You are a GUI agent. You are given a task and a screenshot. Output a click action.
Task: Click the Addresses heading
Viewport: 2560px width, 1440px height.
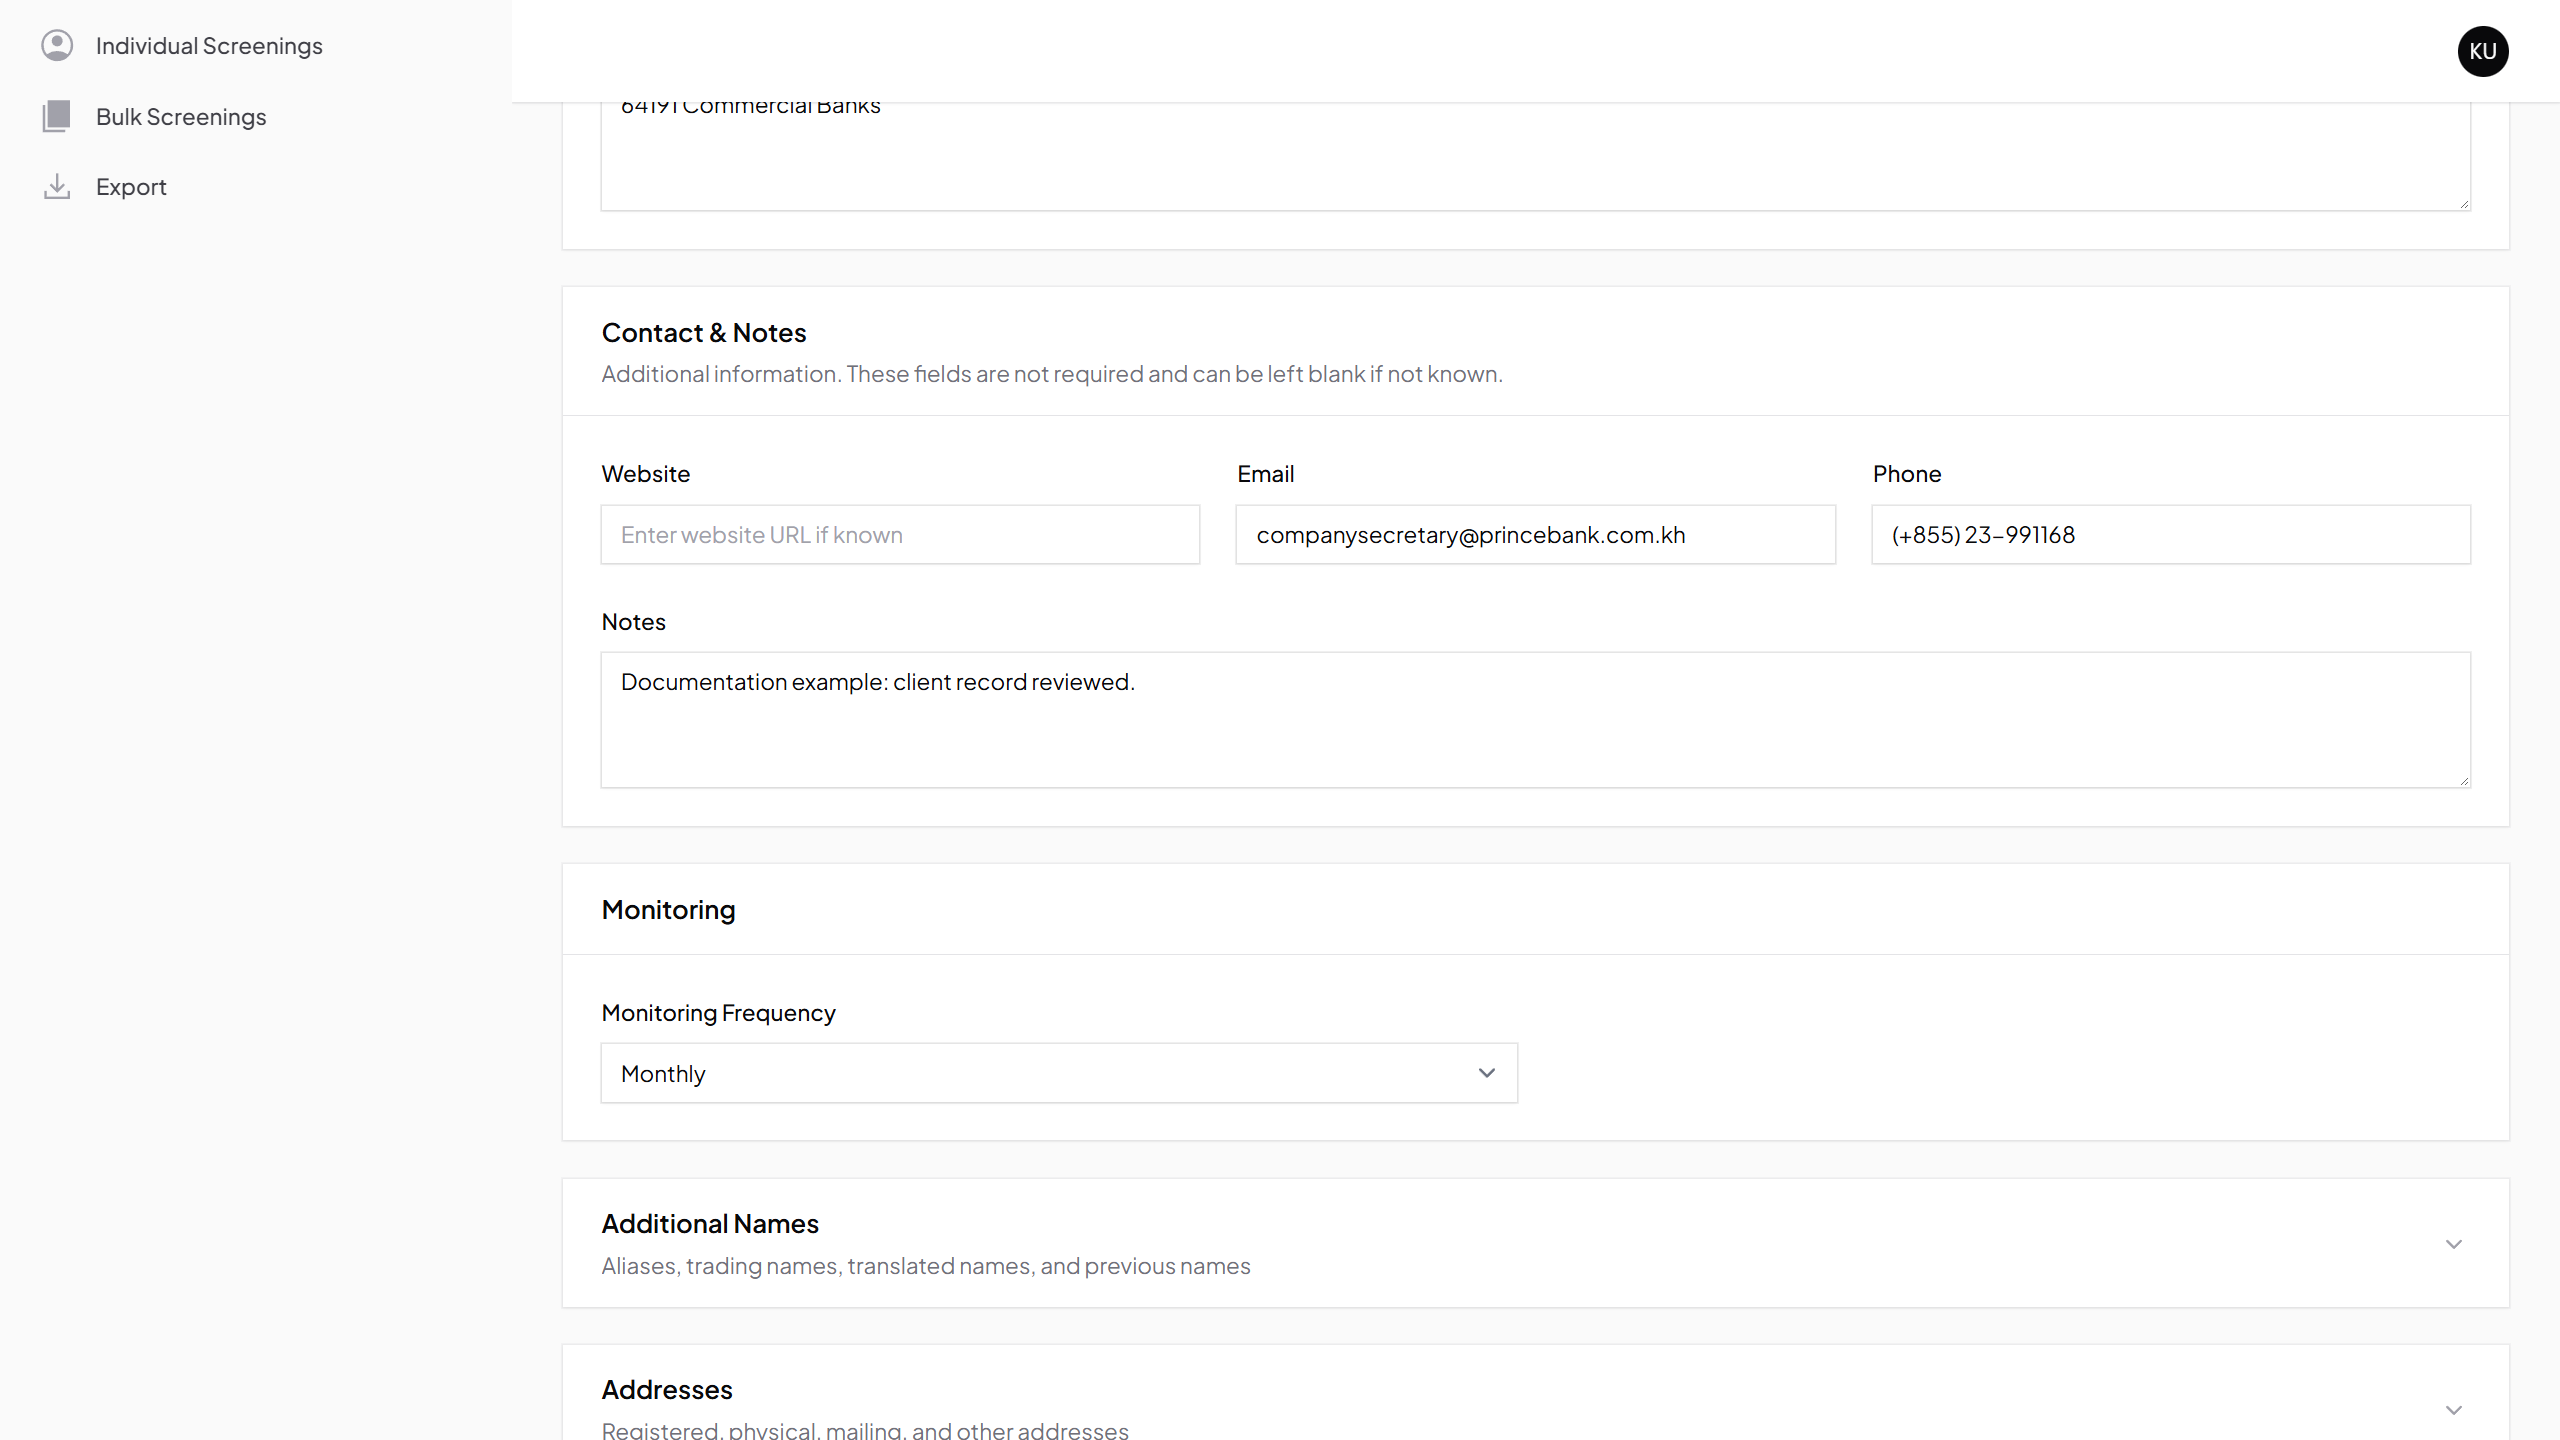667,1390
